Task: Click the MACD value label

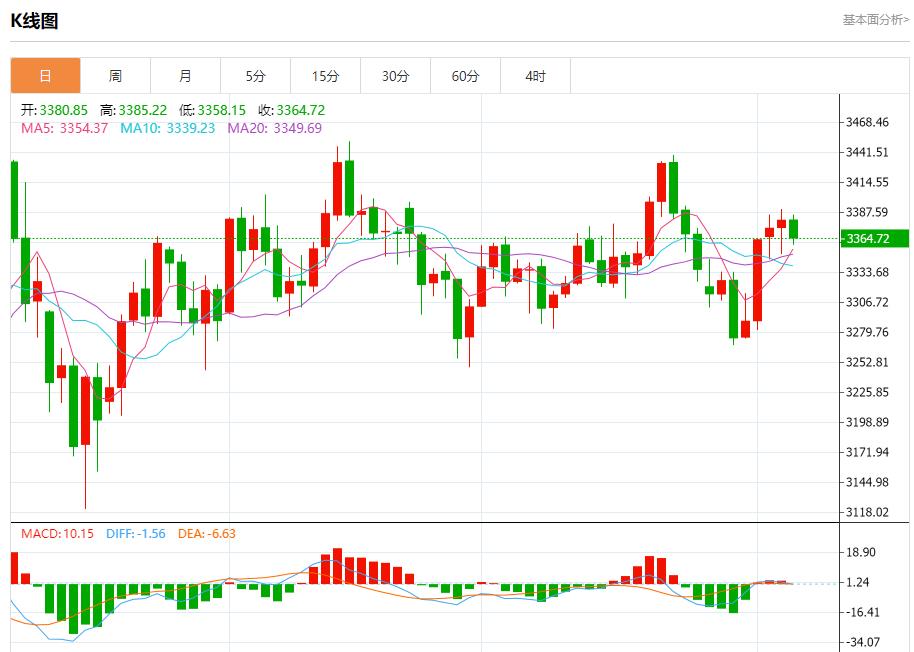Action: tap(57, 533)
